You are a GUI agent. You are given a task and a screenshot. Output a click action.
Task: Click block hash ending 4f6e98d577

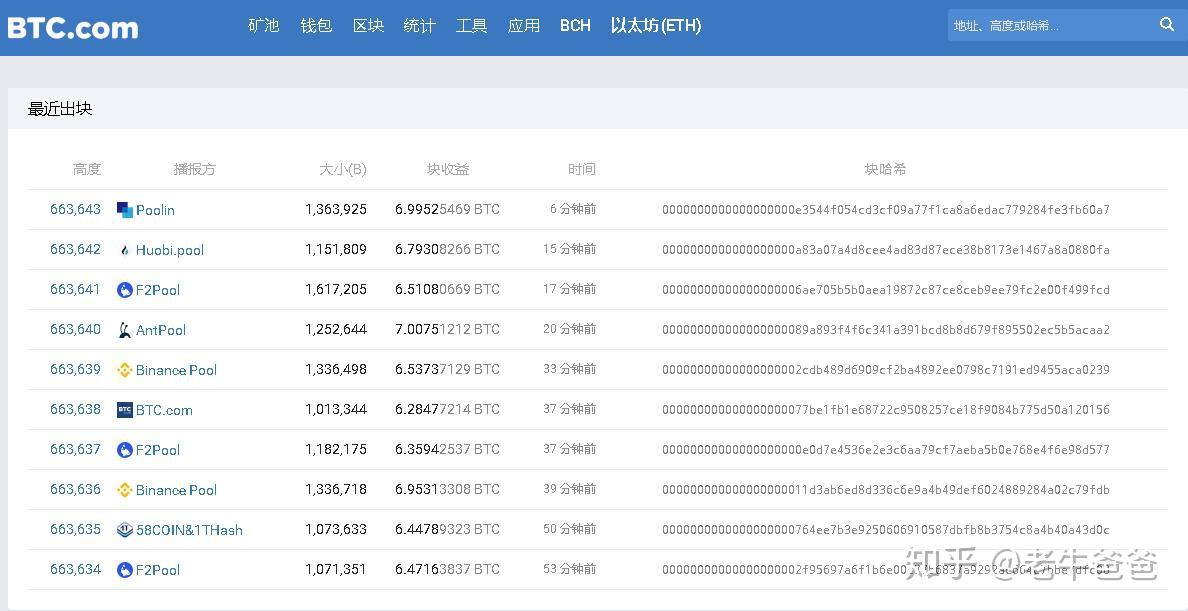pyautogui.click(x=886, y=450)
